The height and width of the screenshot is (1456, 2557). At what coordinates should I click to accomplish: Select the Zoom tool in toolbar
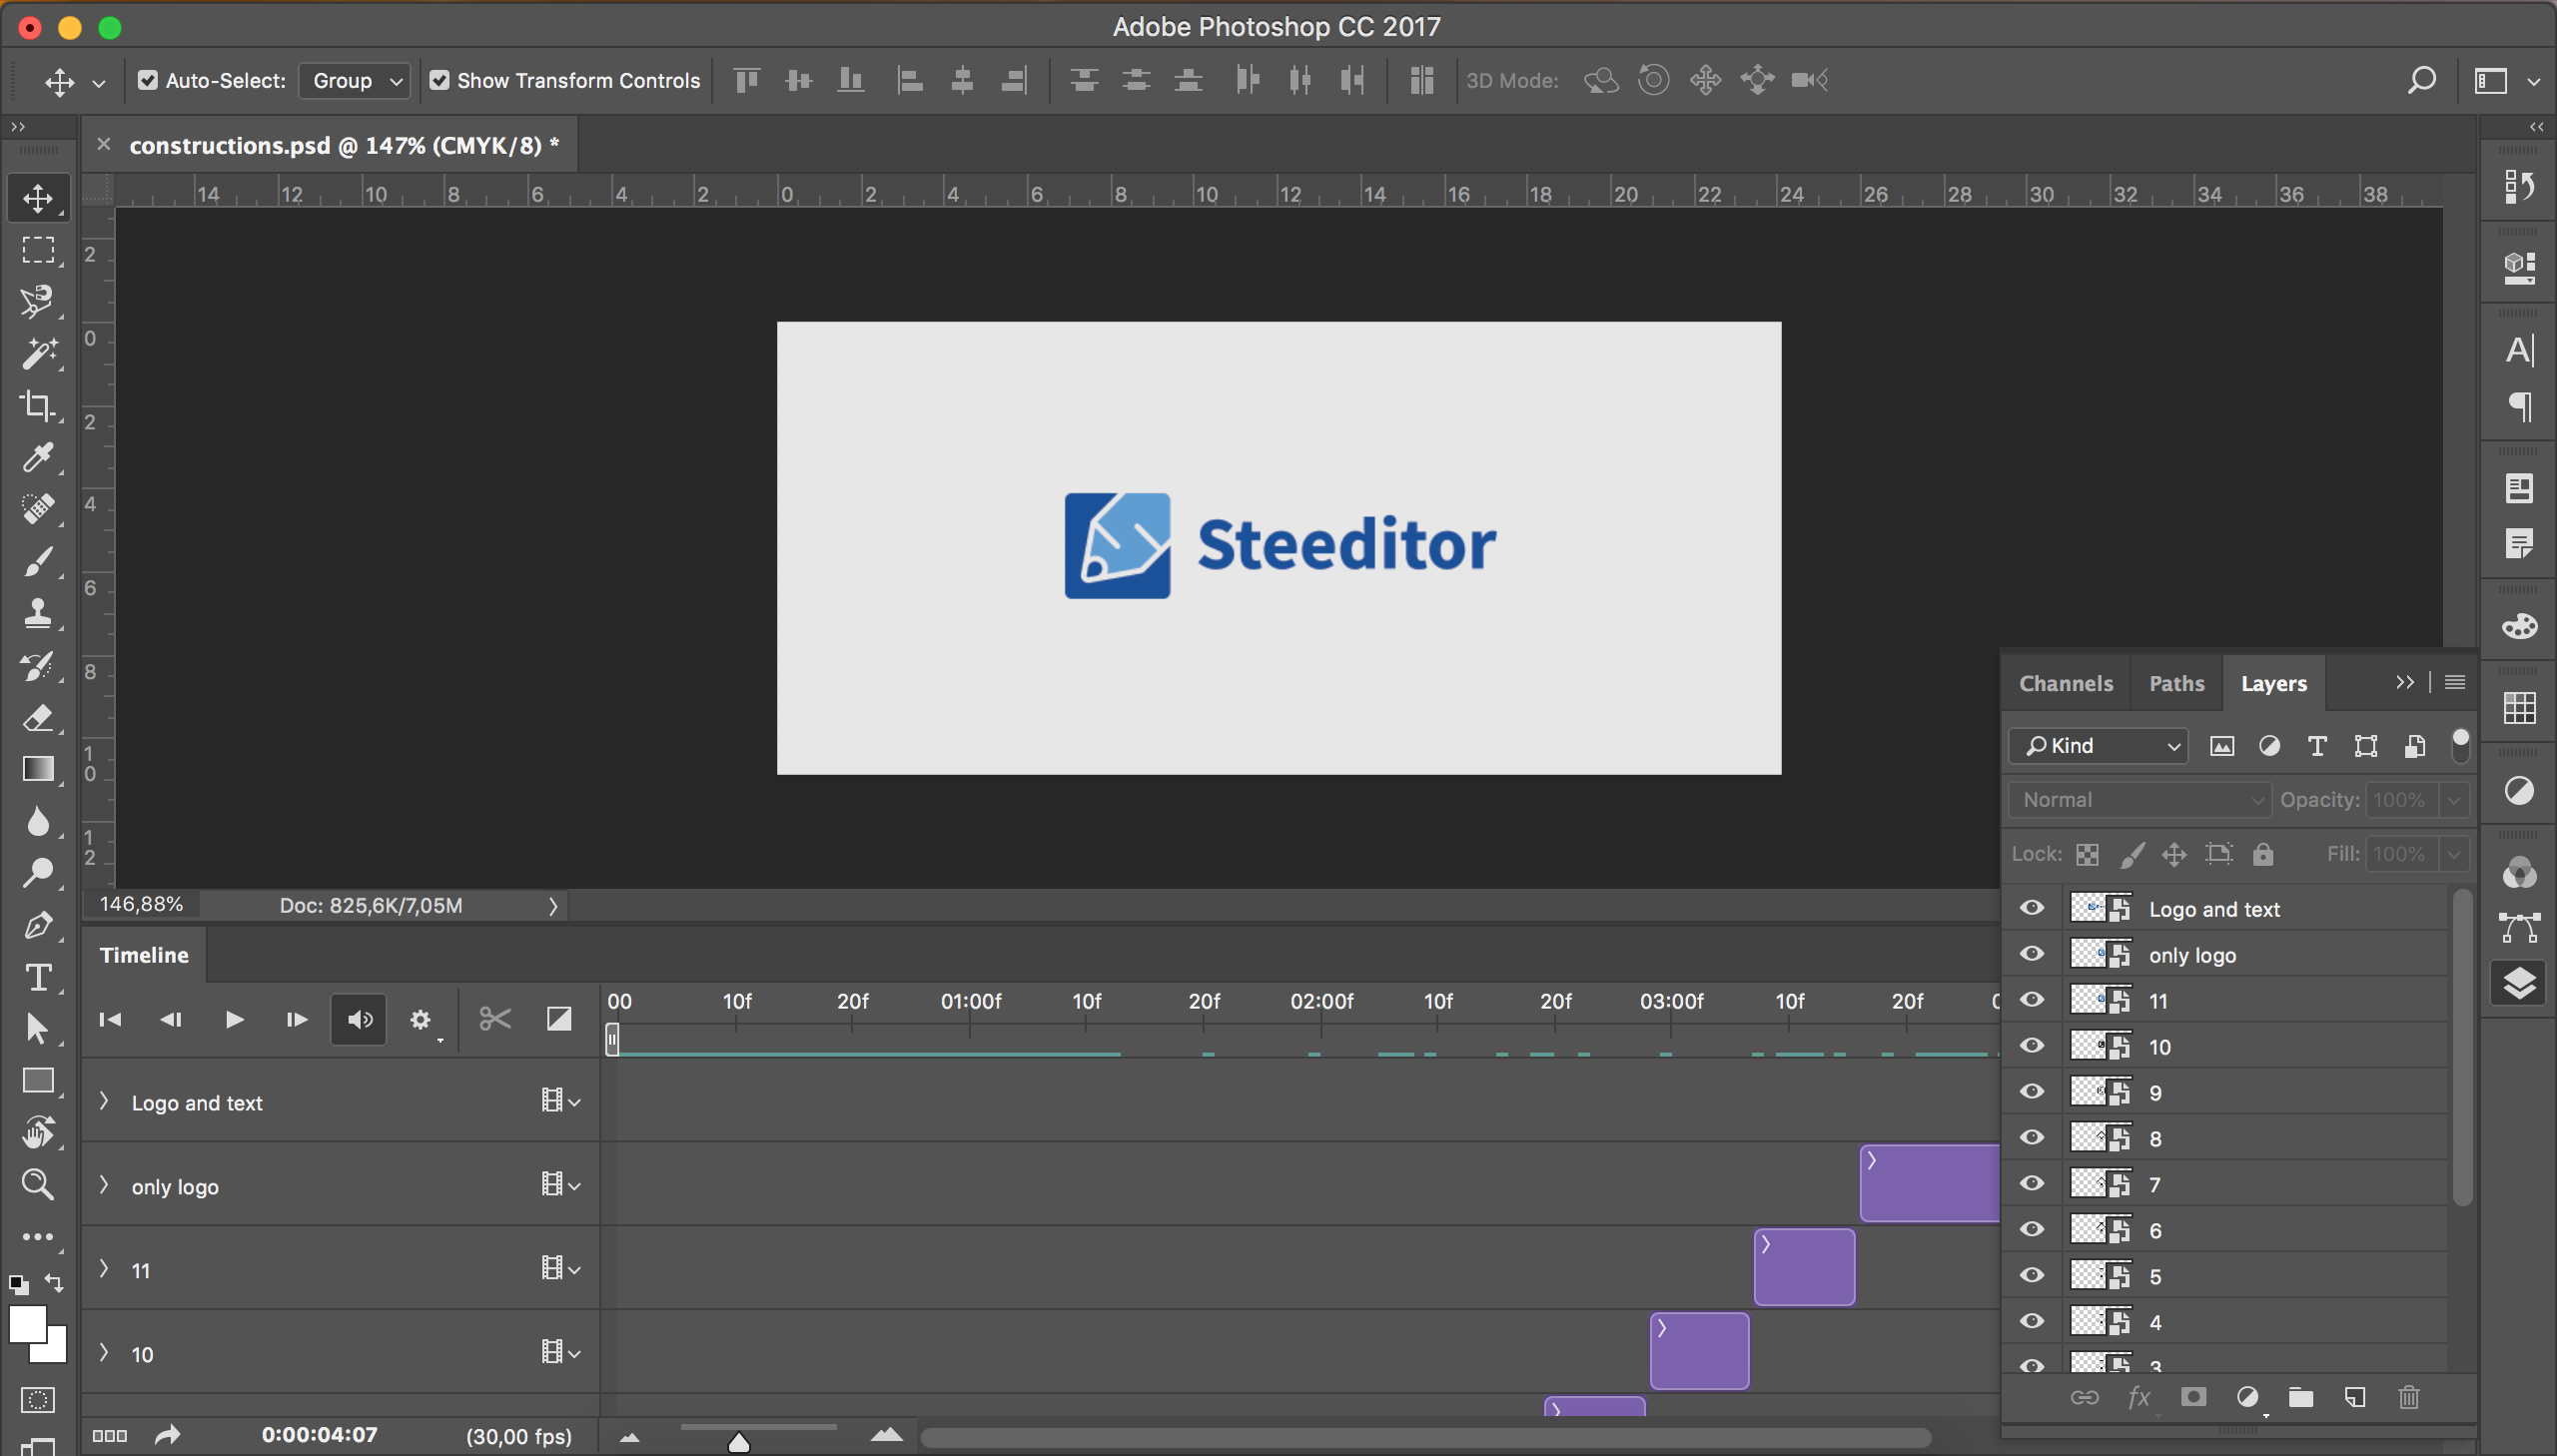38,1185
